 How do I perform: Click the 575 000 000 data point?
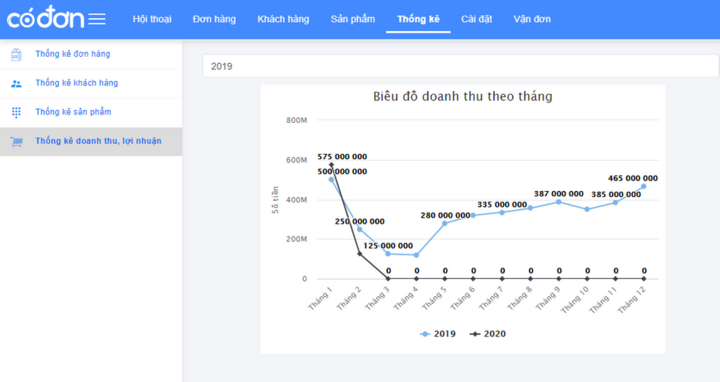pos(331,164)
